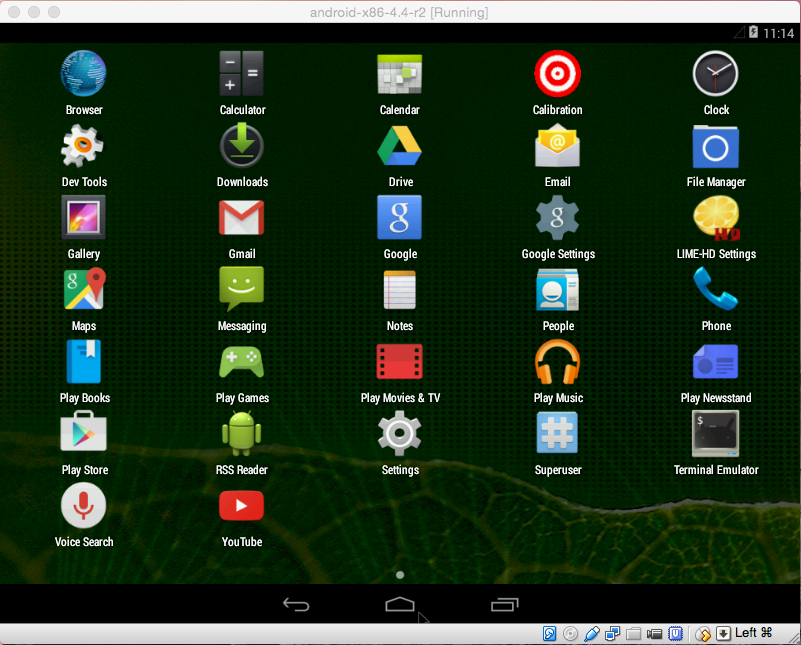This screenshot has height=645, width=801.
Task: Open the Gallery app
Action: pos(84,218)
